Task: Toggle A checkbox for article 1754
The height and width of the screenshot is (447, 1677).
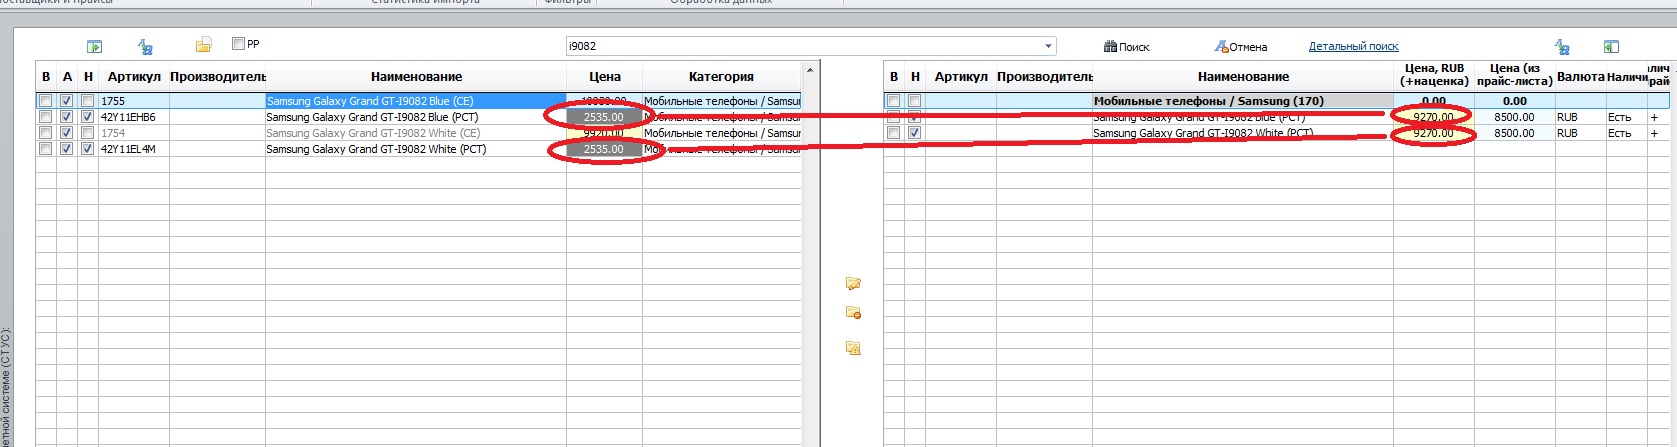Action: (x=66, y=133)
